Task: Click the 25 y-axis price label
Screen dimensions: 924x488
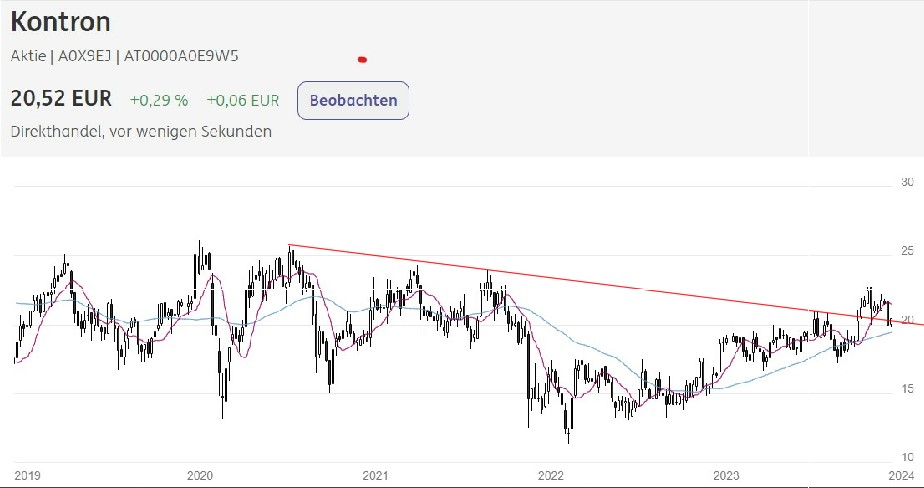Action: (x=908, y=252)
